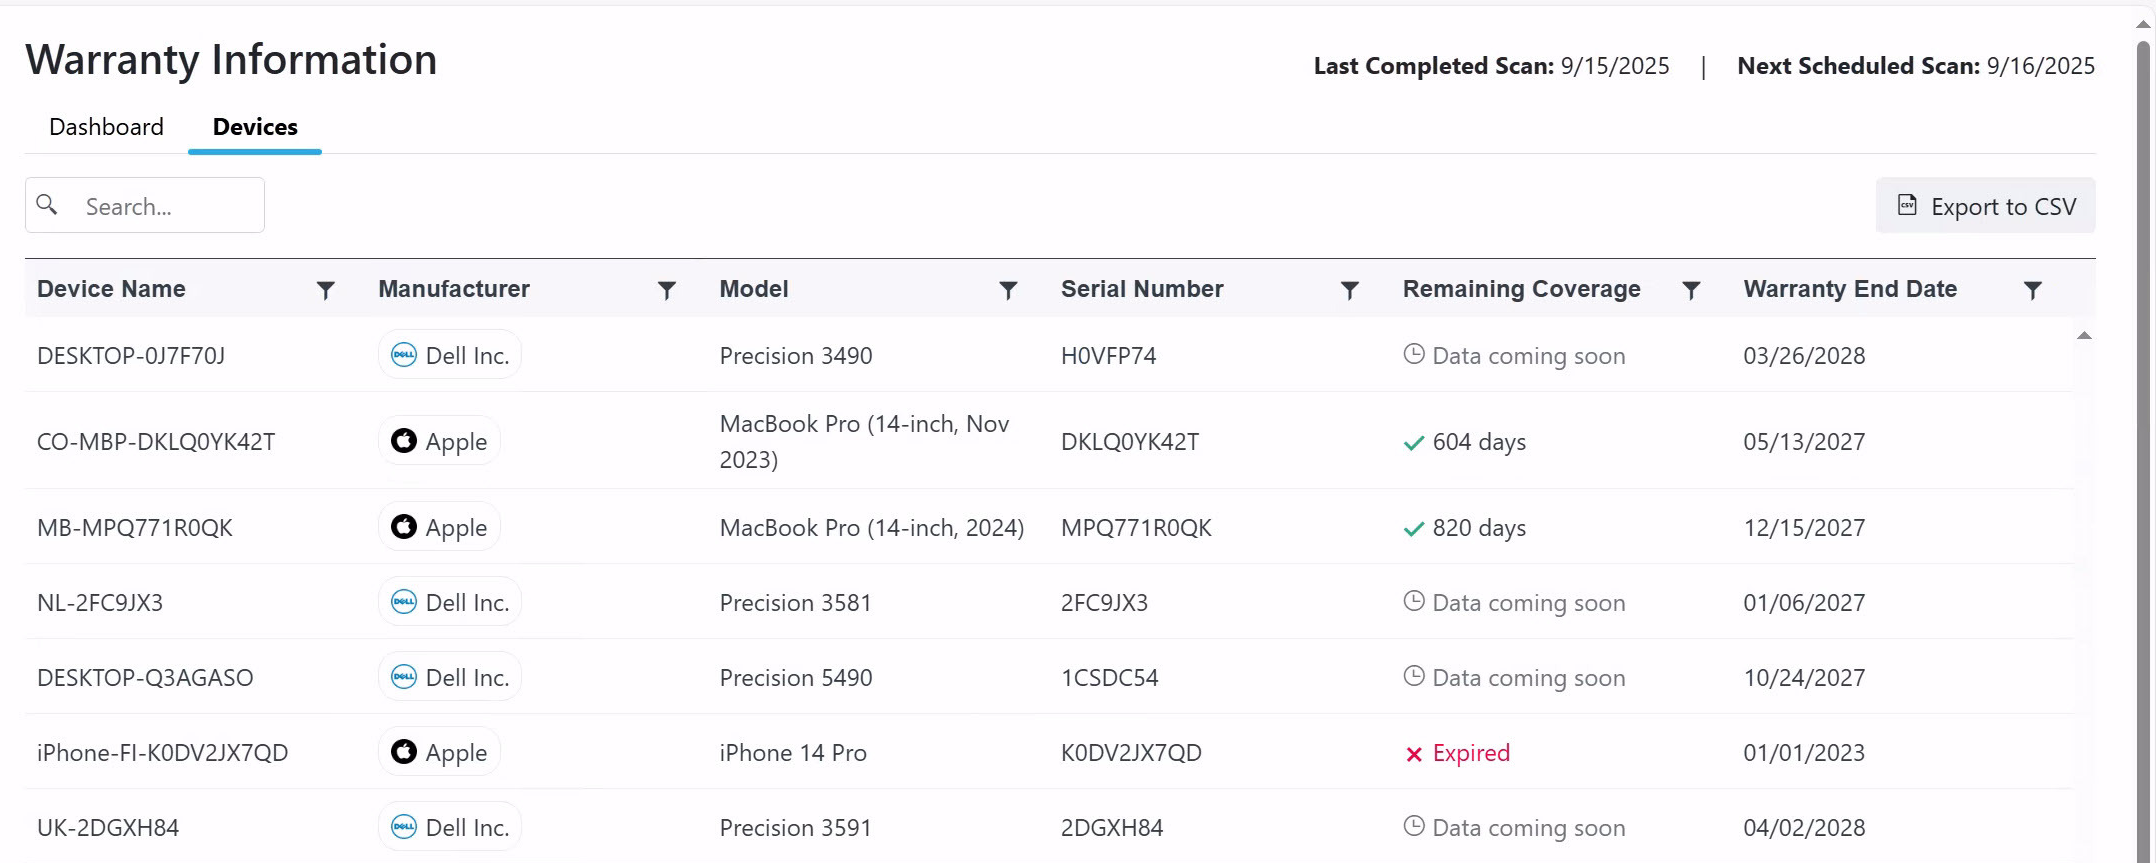Click the clock icon for NL-2FC9JX3
This screenshot has width=2156, height=863.
(x=1413, y=601)
